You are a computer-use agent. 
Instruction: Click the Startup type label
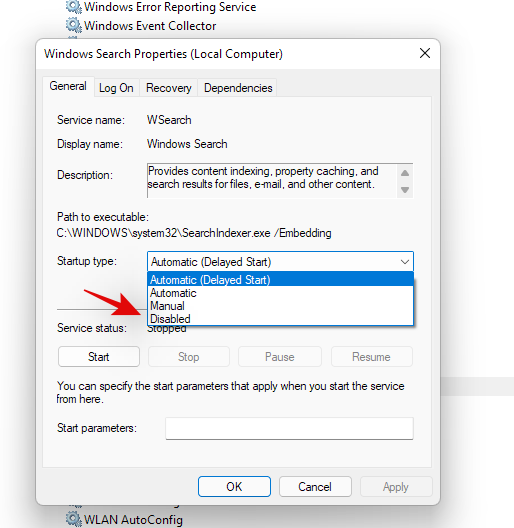[87, 261]
